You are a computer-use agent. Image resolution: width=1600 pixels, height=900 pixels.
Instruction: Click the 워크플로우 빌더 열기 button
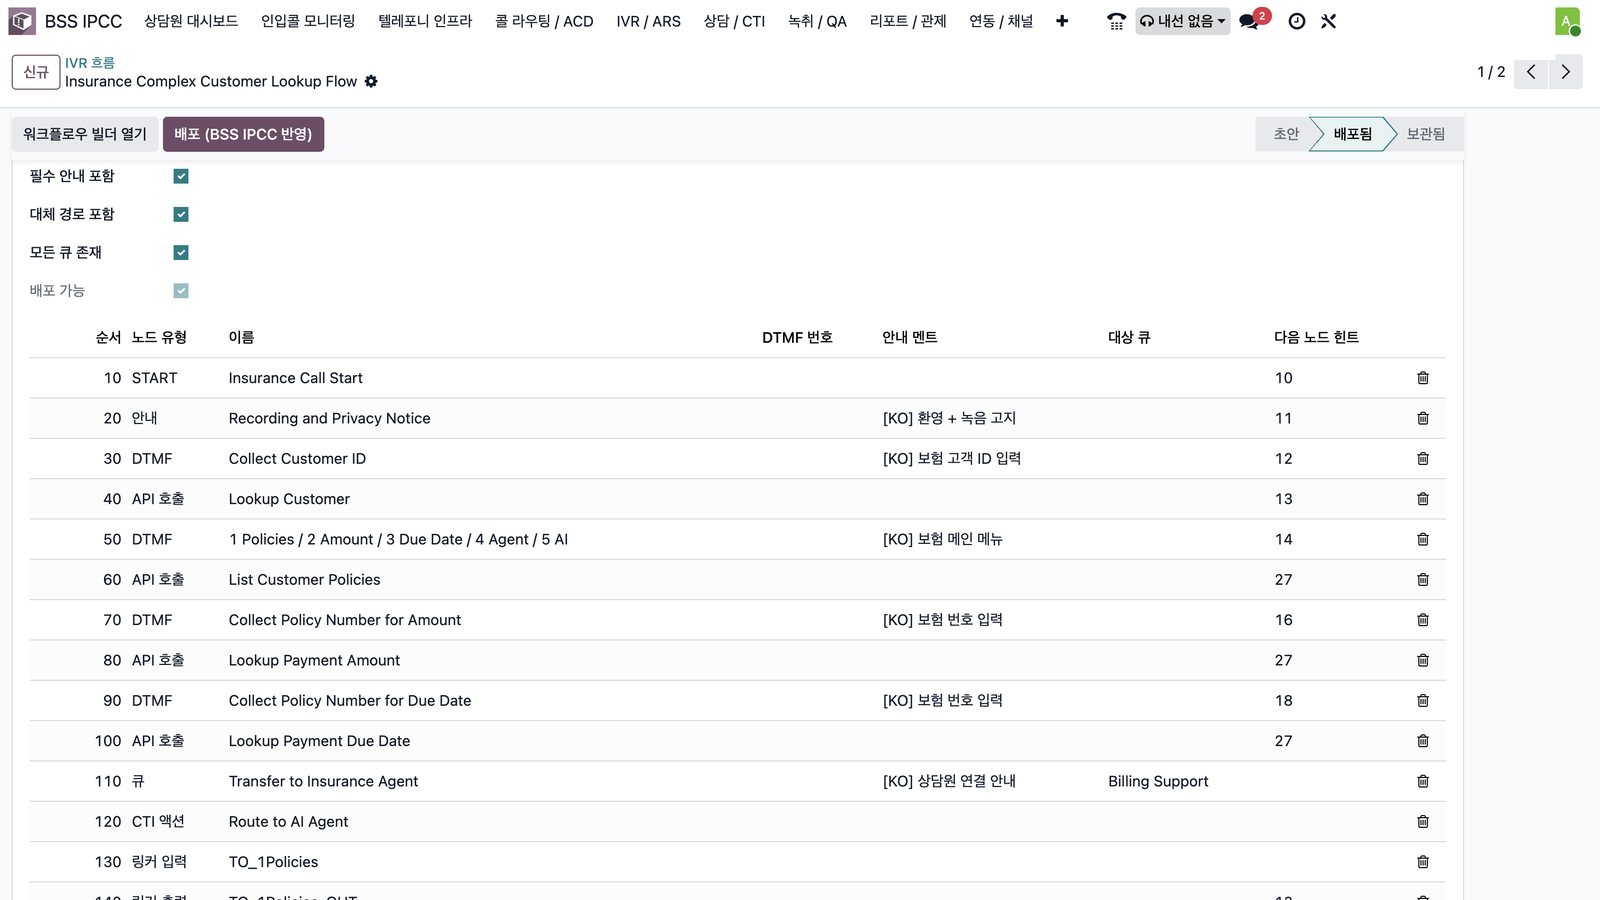pyautogui.click(x=85, y=134)
